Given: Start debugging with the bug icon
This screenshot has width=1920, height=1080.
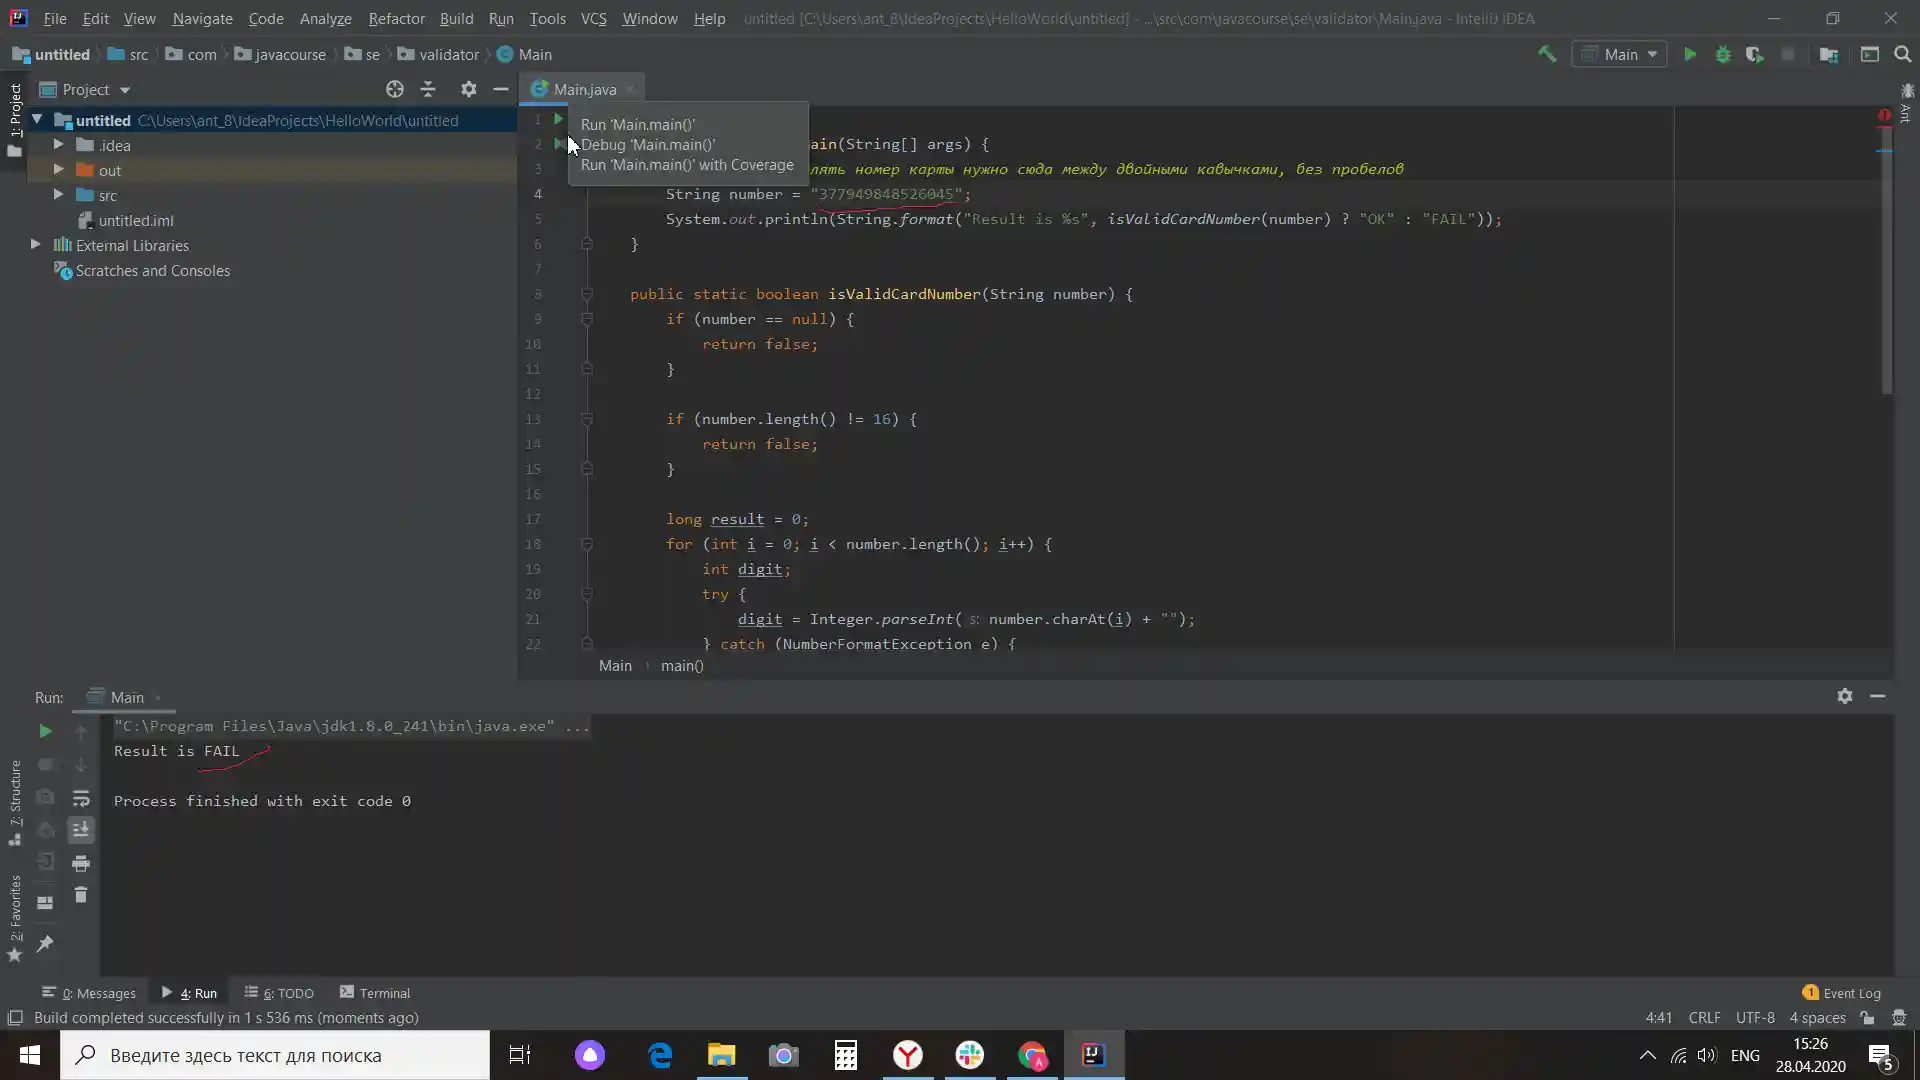Looking at the screenshot, I should [x=1723, y=55].
